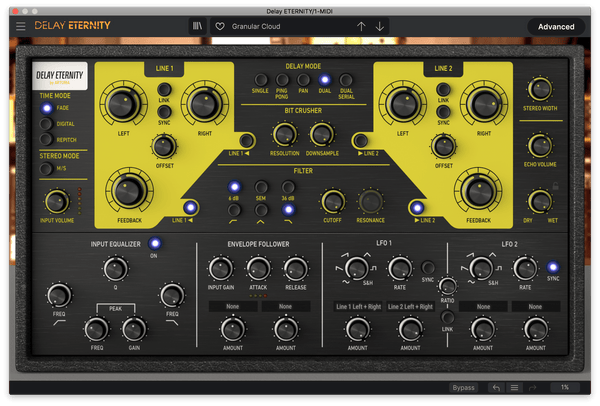Open edit history list icon
The width and height of the screenshot is (600, 406).
(514, 388)
